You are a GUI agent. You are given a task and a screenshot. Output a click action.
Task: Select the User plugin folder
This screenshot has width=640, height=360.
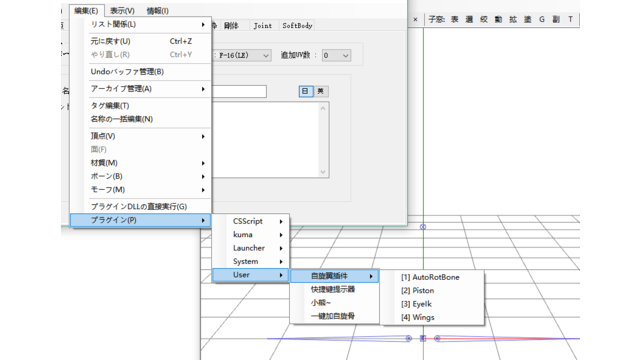point(251,275)
